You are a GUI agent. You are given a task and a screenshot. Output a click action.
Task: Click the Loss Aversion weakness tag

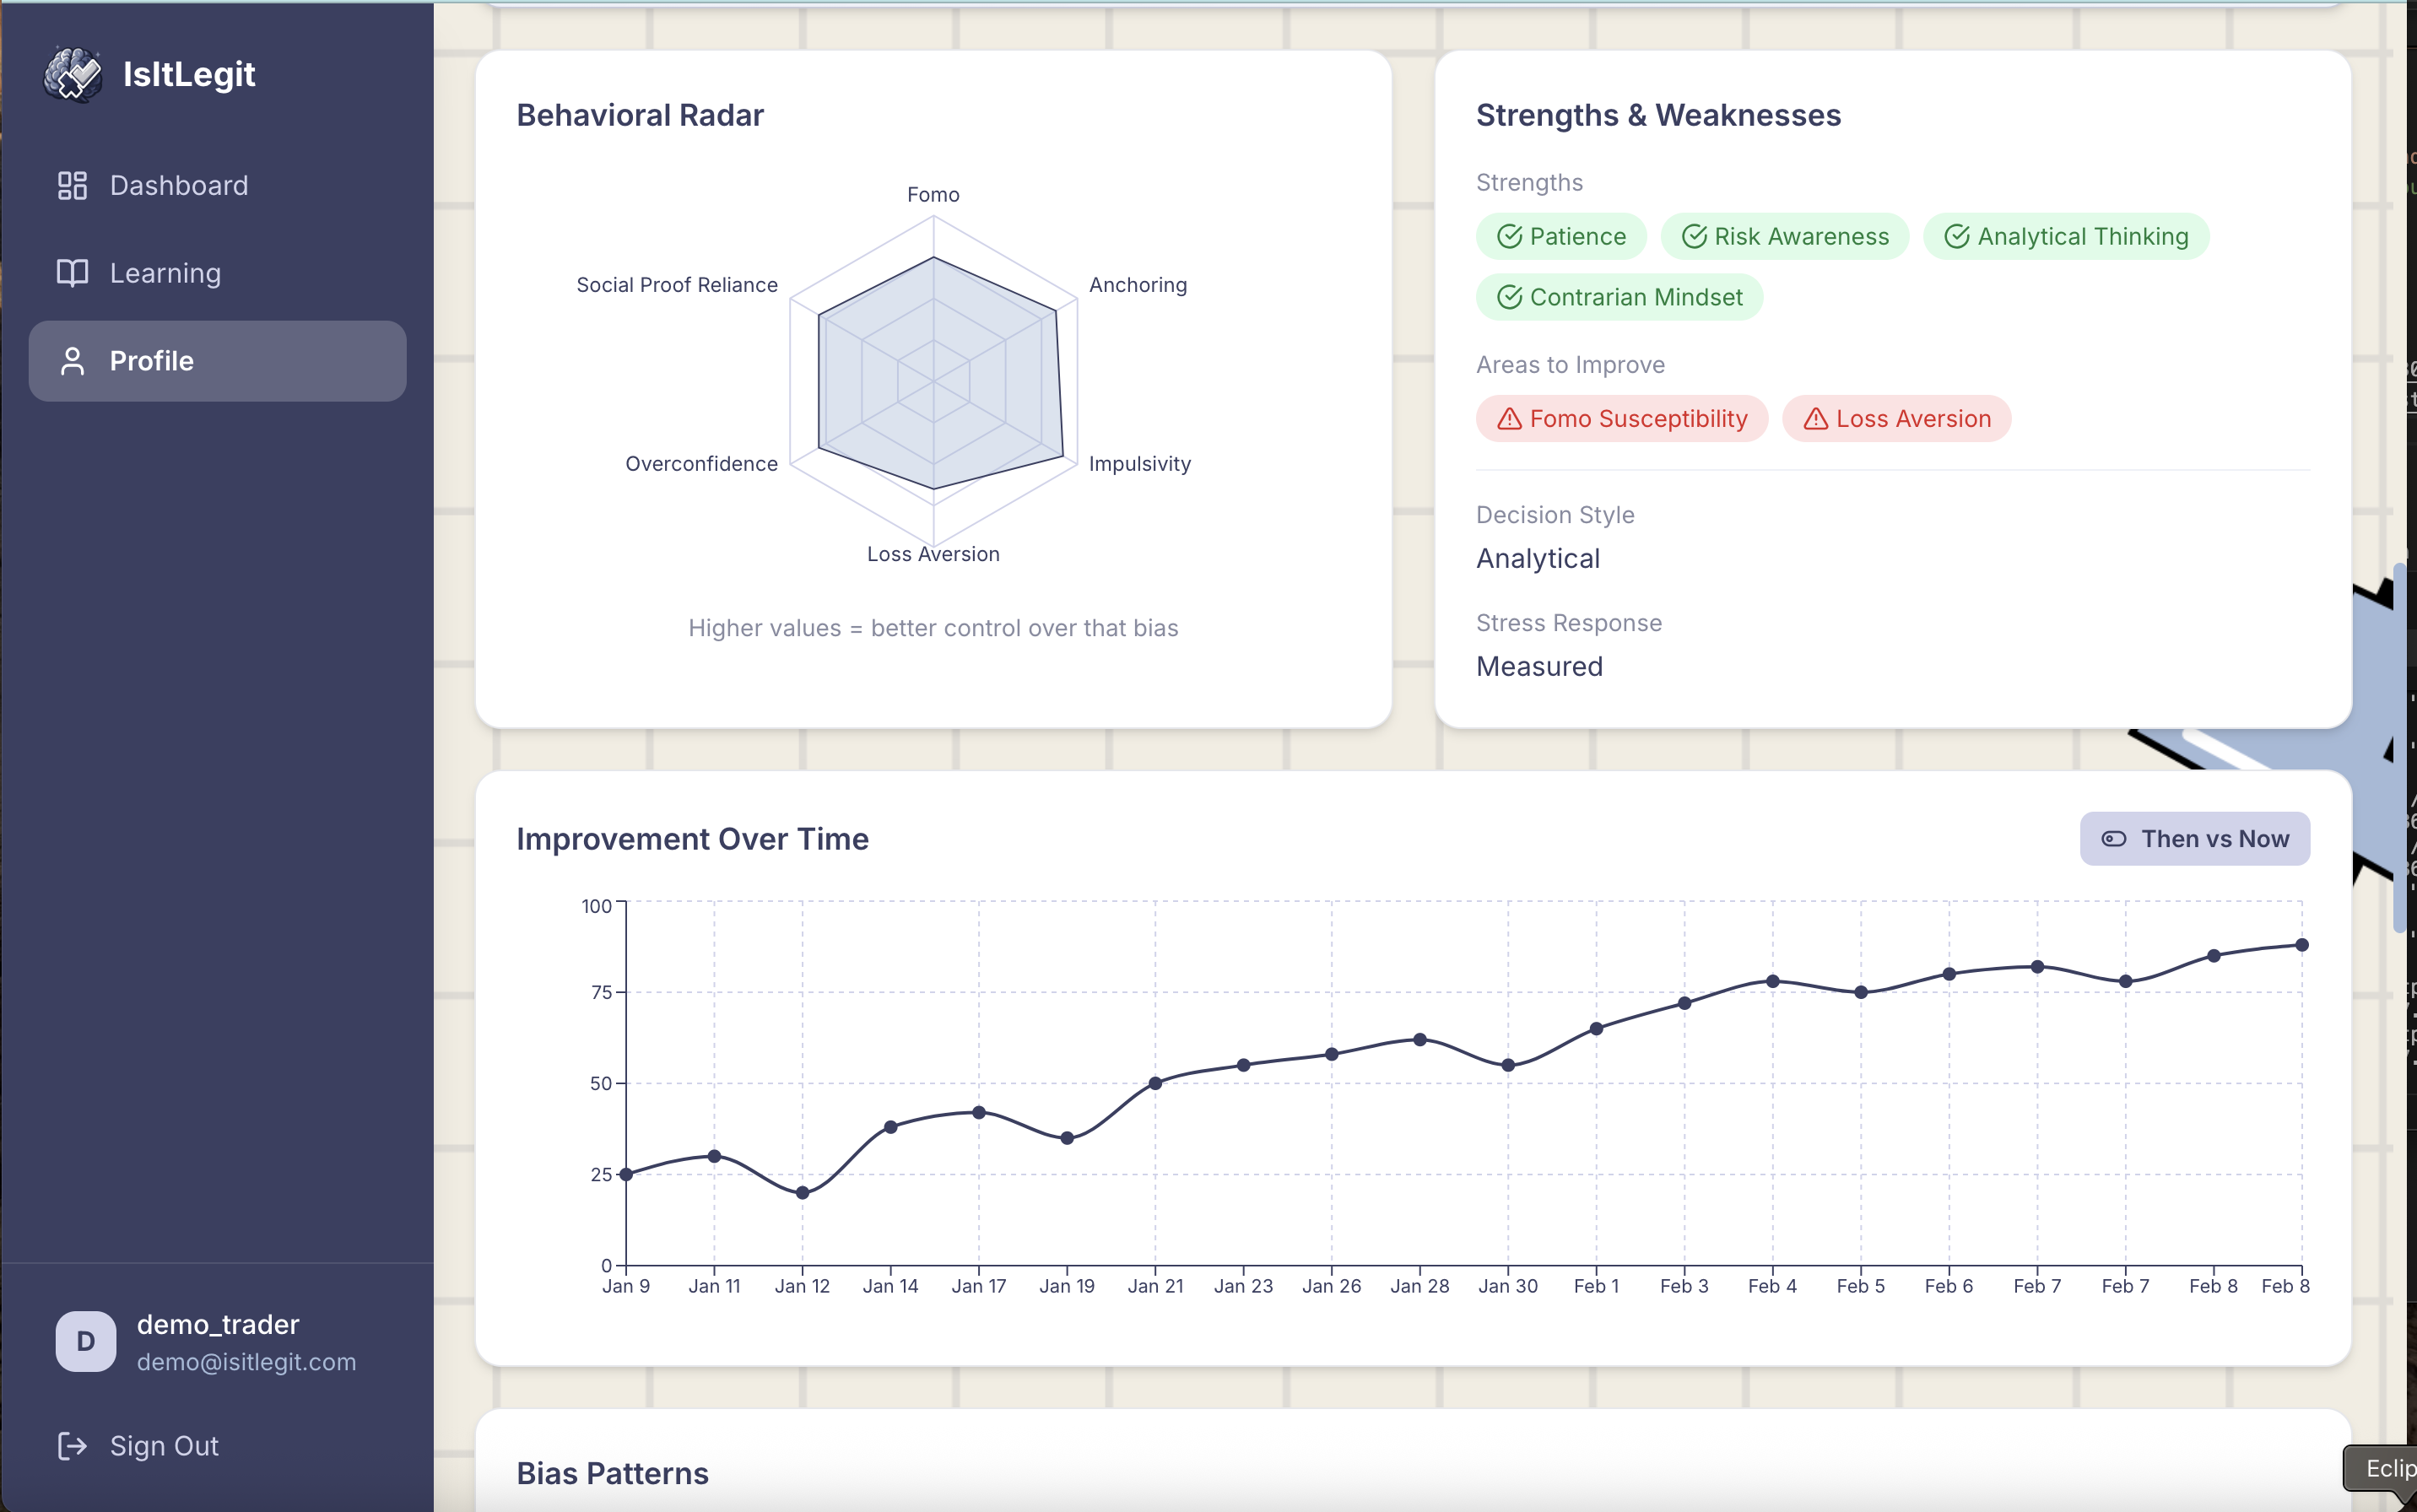click(x=1896, y=419)
